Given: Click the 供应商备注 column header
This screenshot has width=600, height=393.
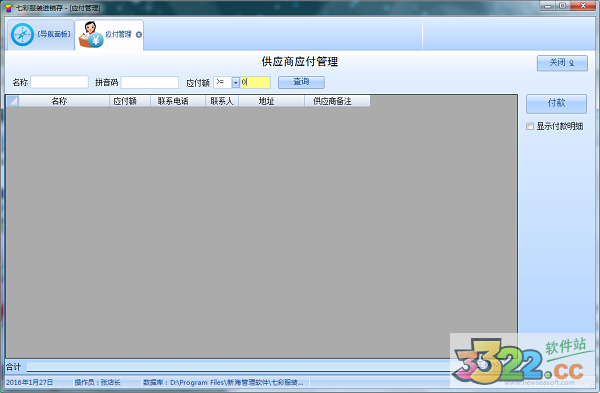Looking at the screenshot, I should pos(332,101).
